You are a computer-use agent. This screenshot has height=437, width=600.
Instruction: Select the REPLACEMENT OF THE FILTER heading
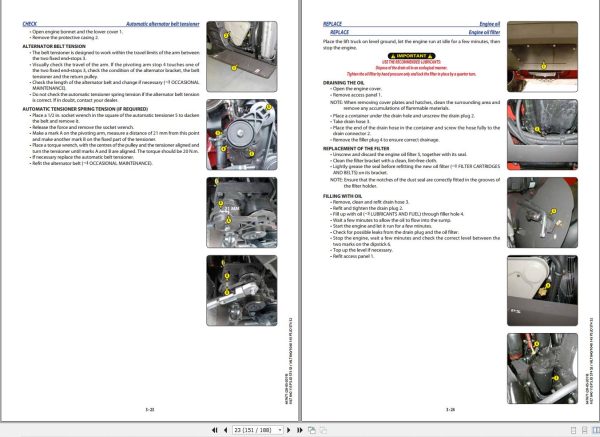click(356, 148)
